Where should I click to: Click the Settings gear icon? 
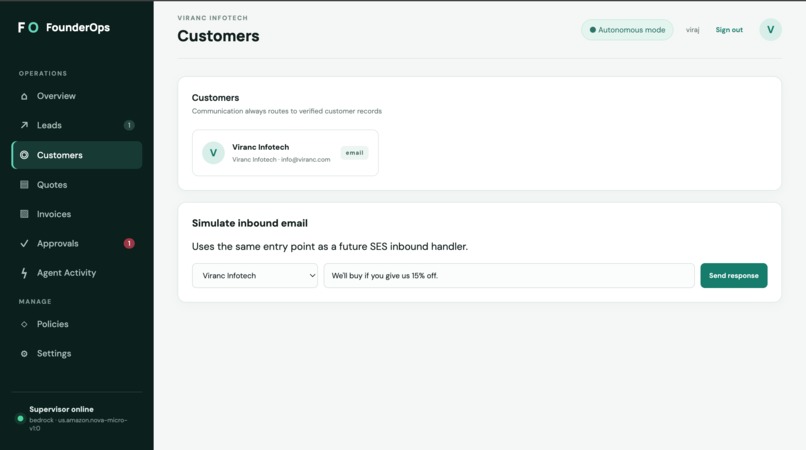click(x=24, y=354)
